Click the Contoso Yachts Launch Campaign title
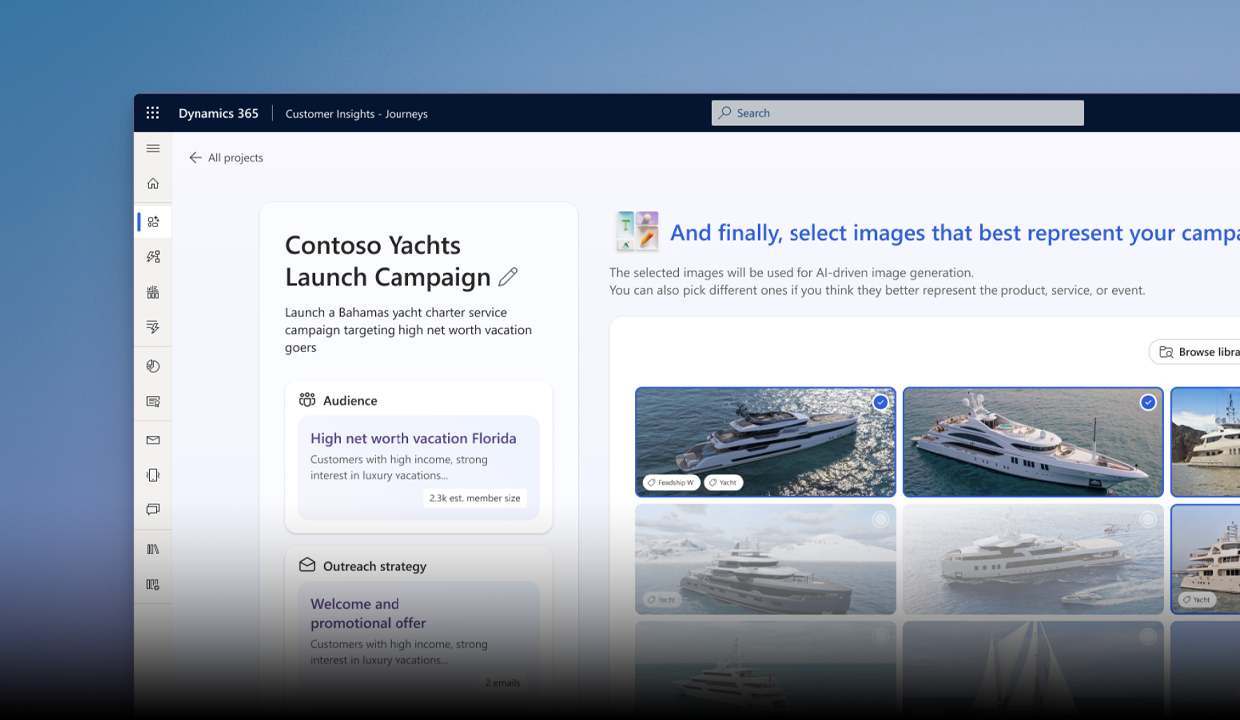Viewport: 1240px width, 720px height. (x=388, y=261)
